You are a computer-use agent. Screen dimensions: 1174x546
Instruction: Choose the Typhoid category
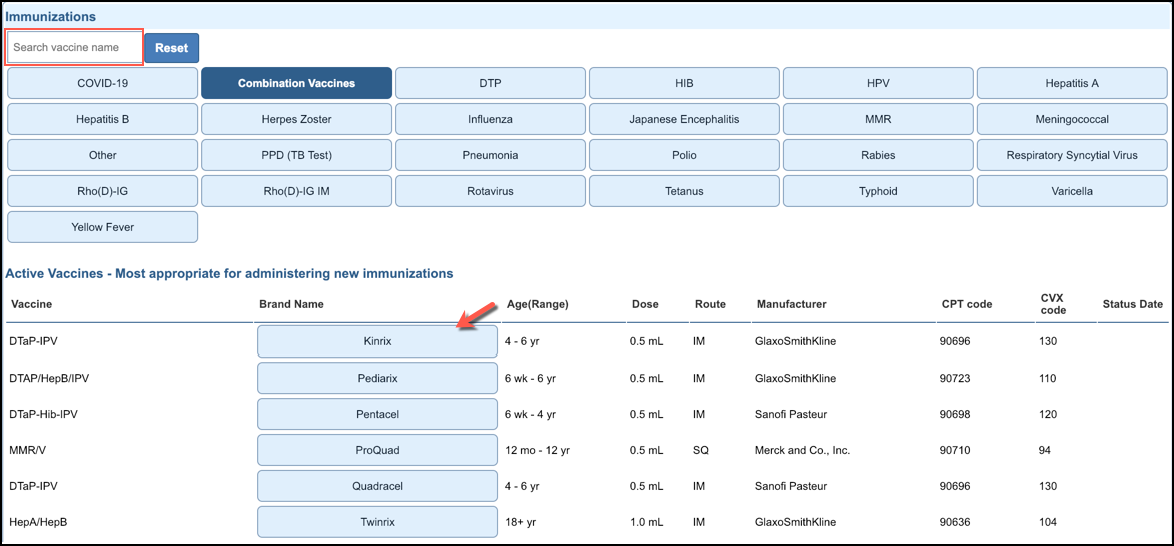click(878, 191)
